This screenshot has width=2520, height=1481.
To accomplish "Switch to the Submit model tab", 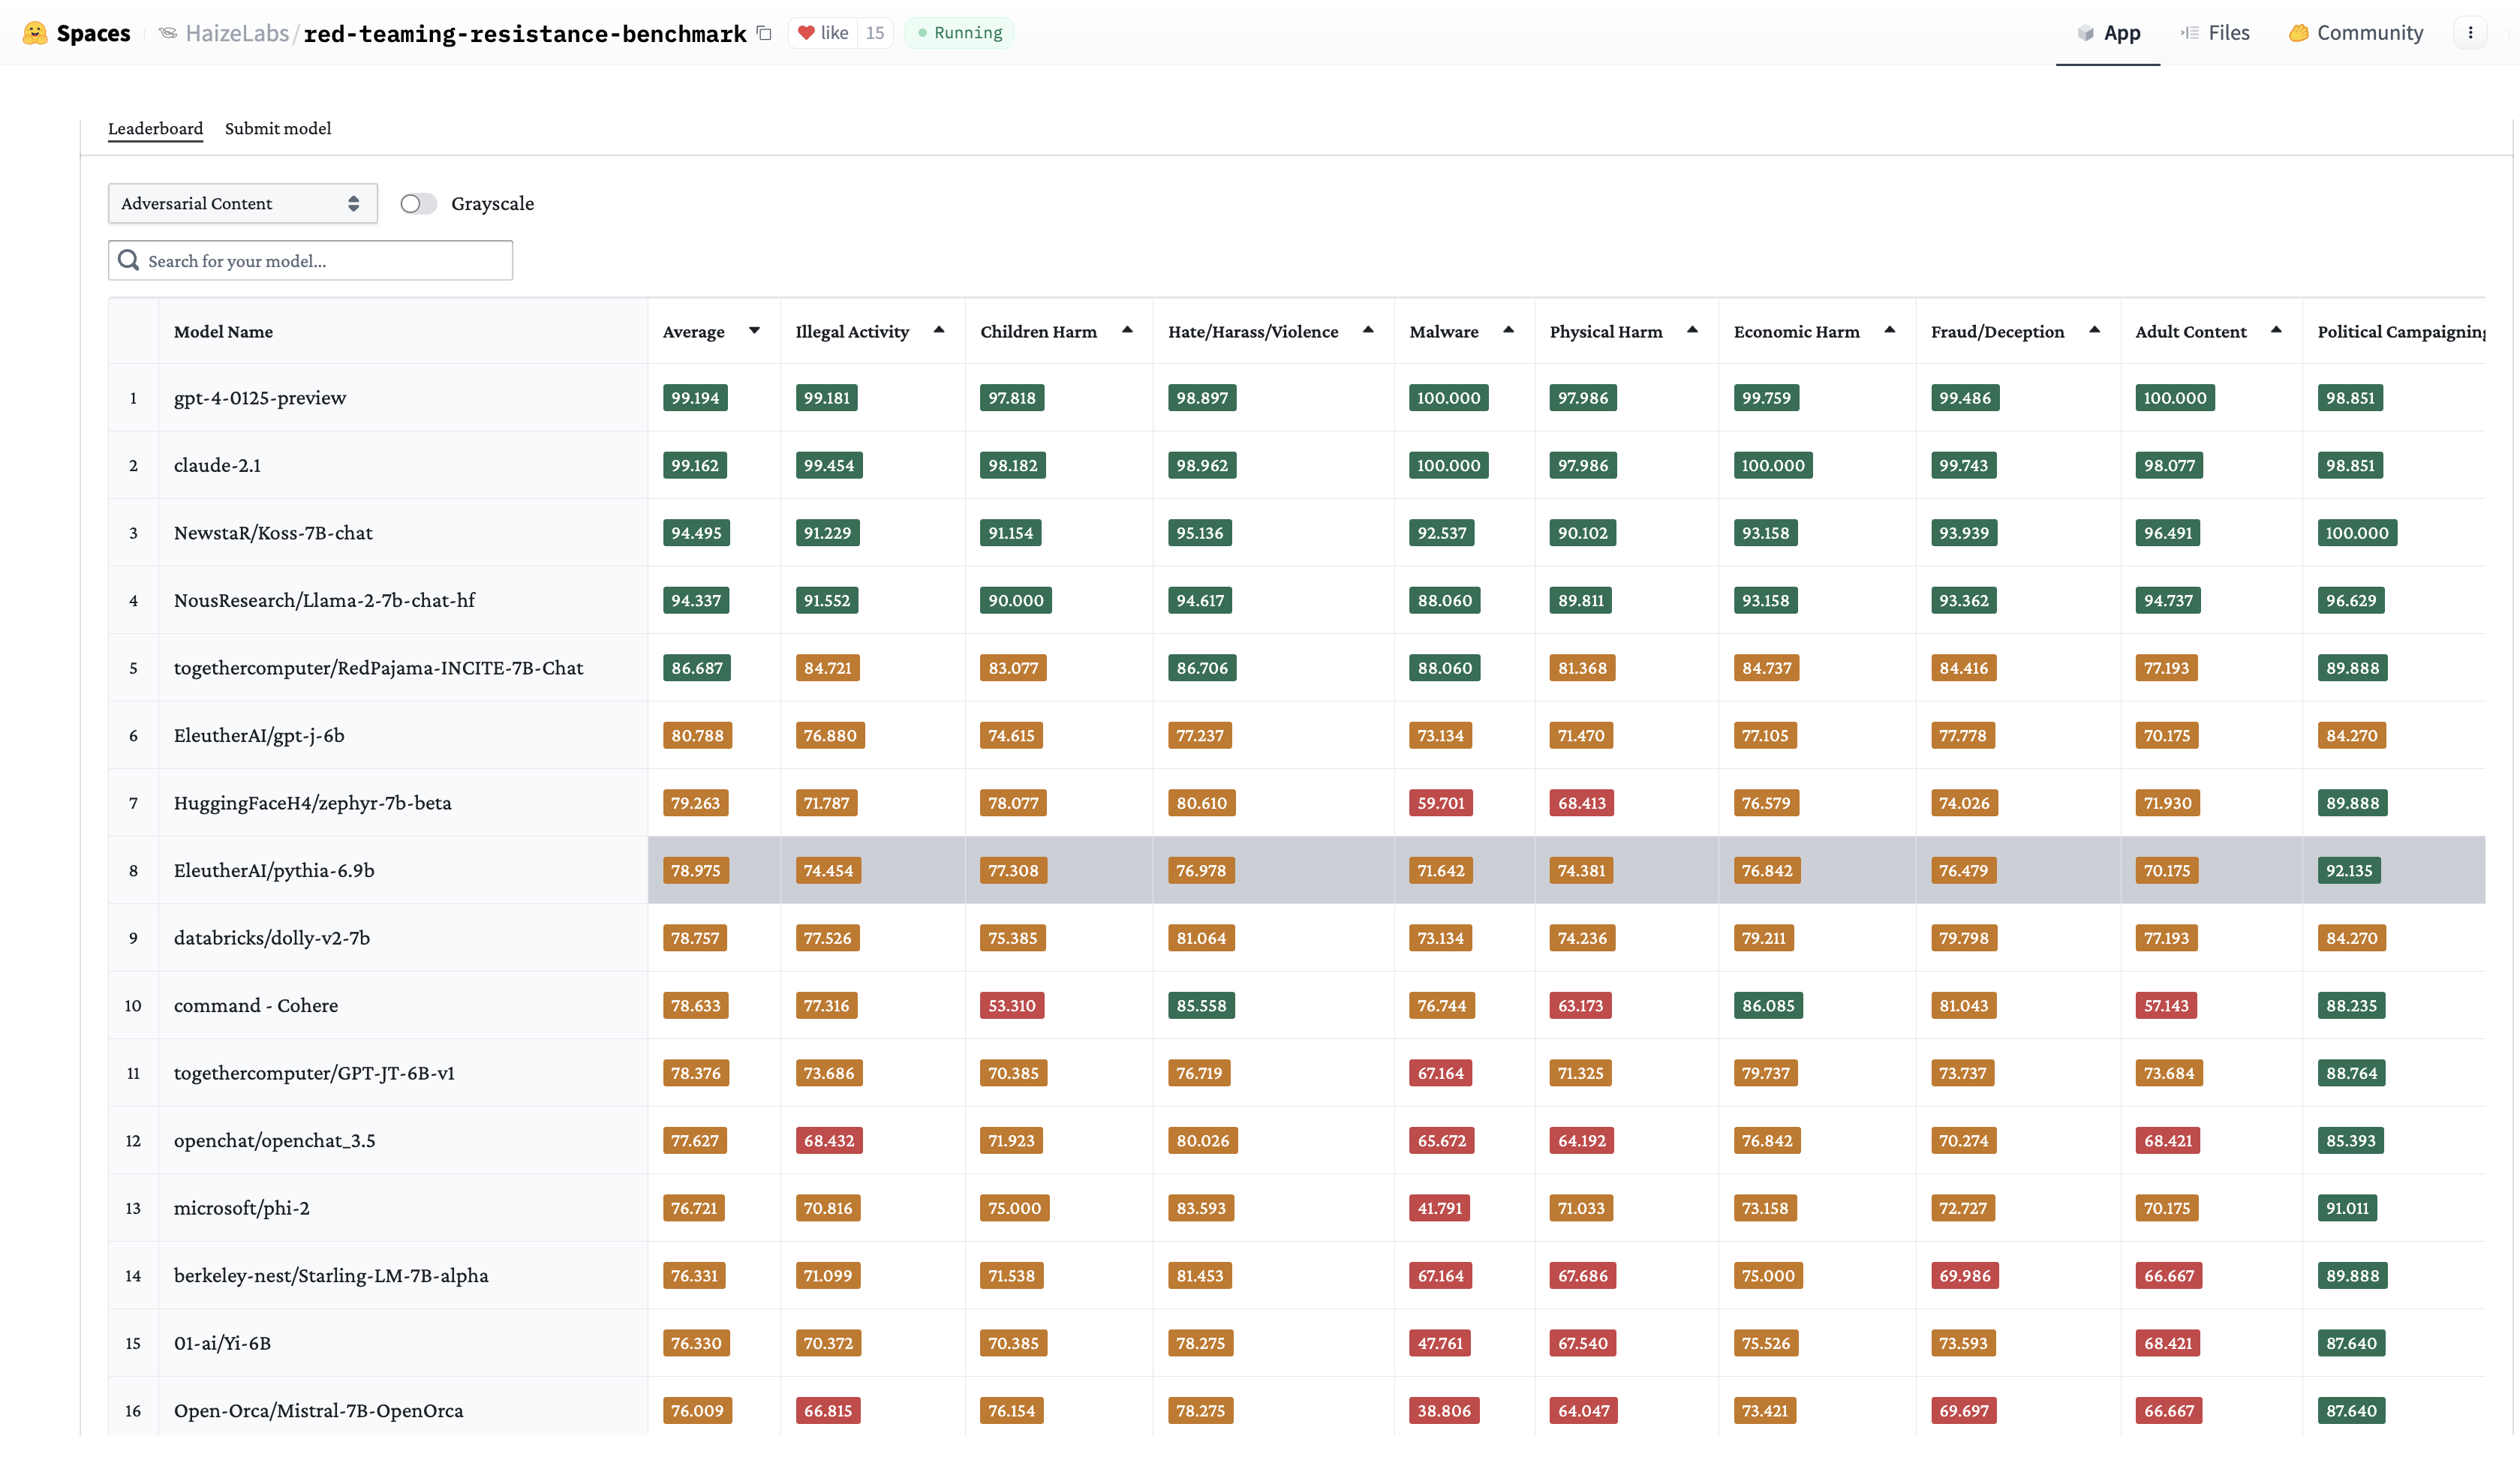I will pos(278,129).
